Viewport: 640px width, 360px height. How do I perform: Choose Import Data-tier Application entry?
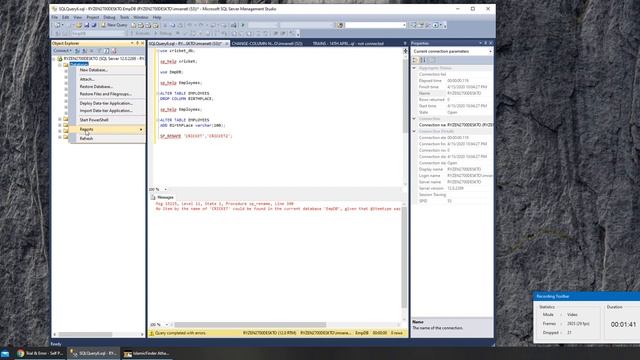[x=107, y=111]
